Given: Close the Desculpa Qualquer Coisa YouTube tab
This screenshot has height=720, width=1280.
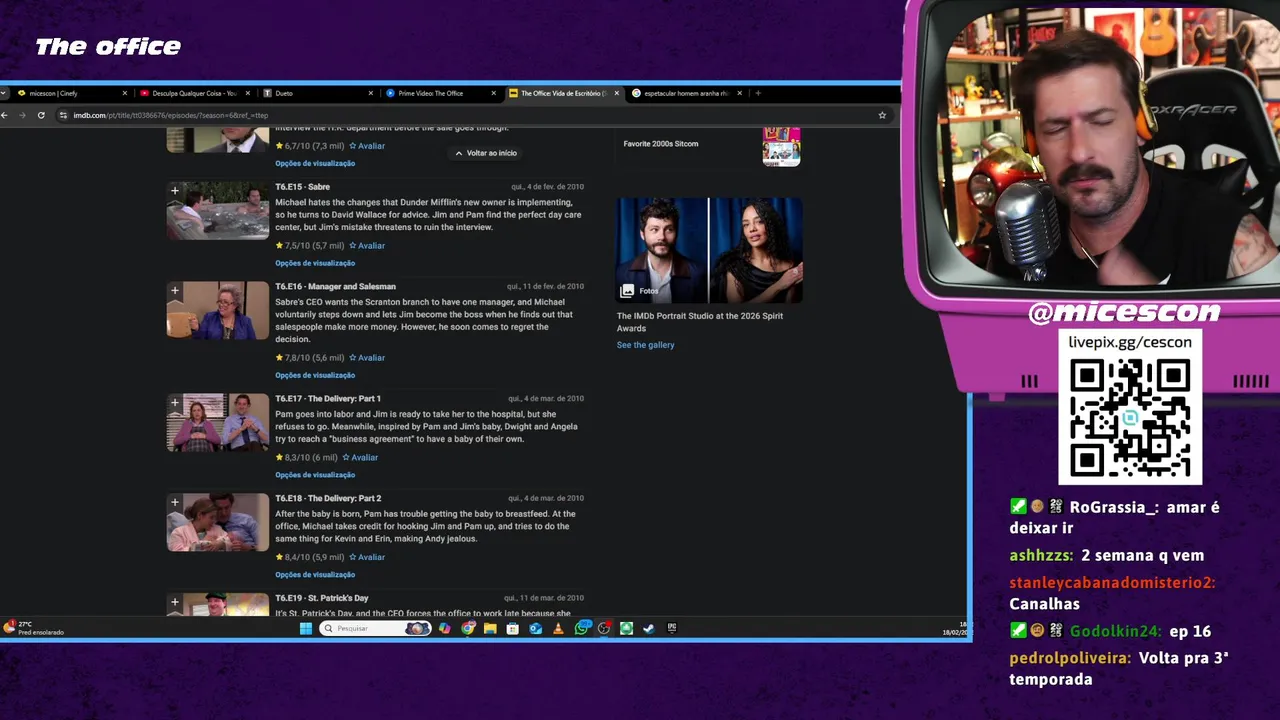Looking at the screenshot, I should [x=248, y=93].
